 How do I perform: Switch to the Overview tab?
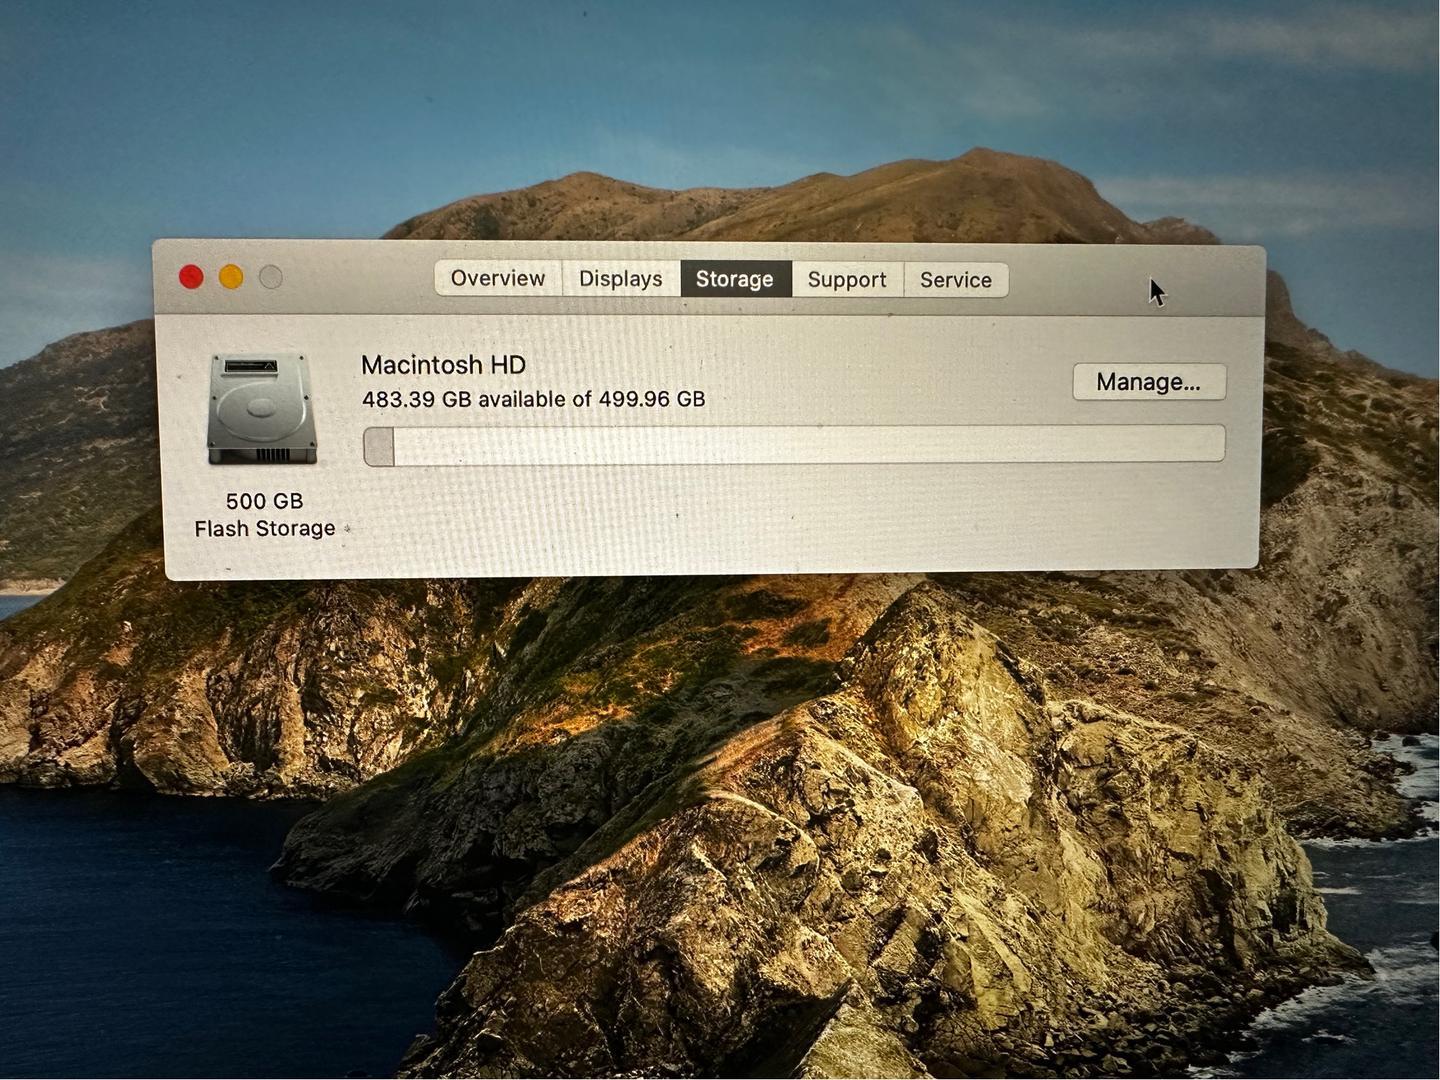point(498,278)
